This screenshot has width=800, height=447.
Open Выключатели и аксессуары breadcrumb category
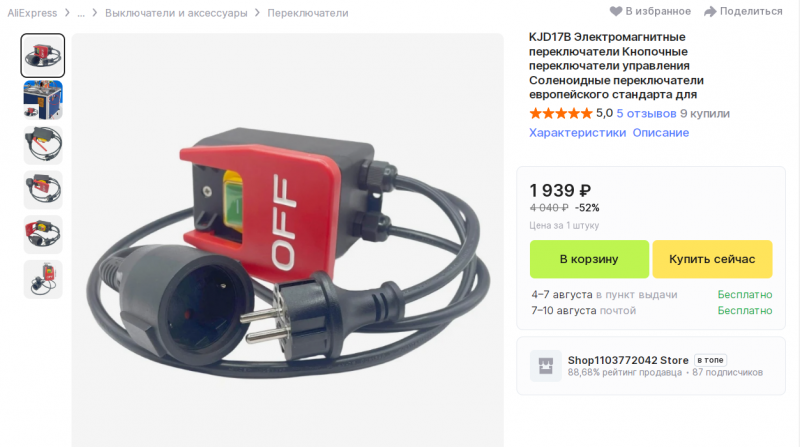point(176,13)
